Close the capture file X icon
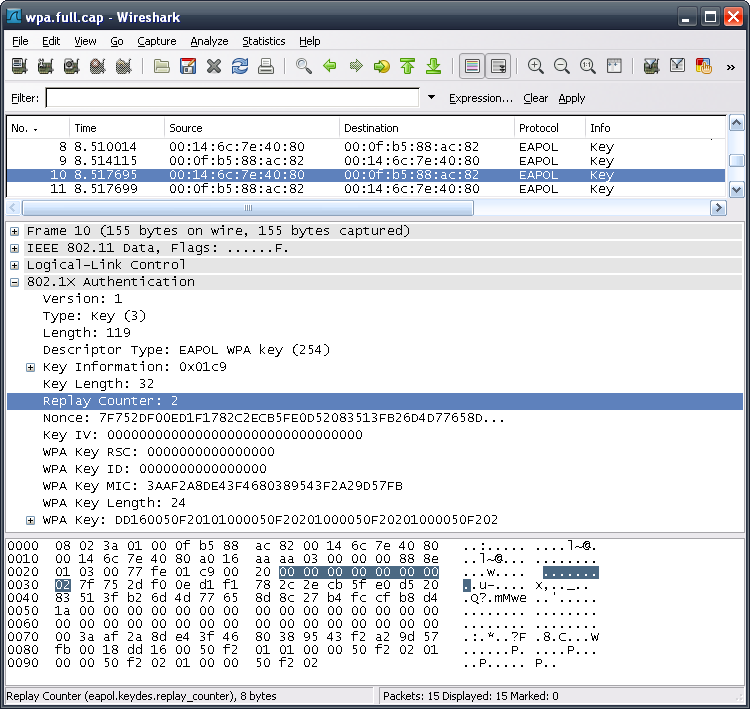The height and width of the screenshot is (709, 750). pyautogui.click(x=214, y=66)
